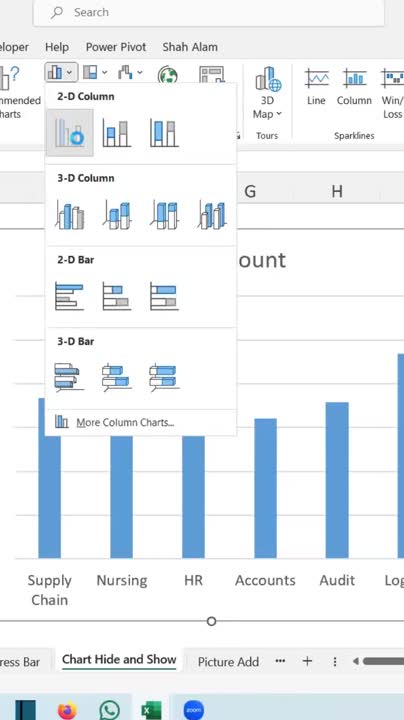Choose the 100% Stacked Column 2-D icon

click(164, 133)
